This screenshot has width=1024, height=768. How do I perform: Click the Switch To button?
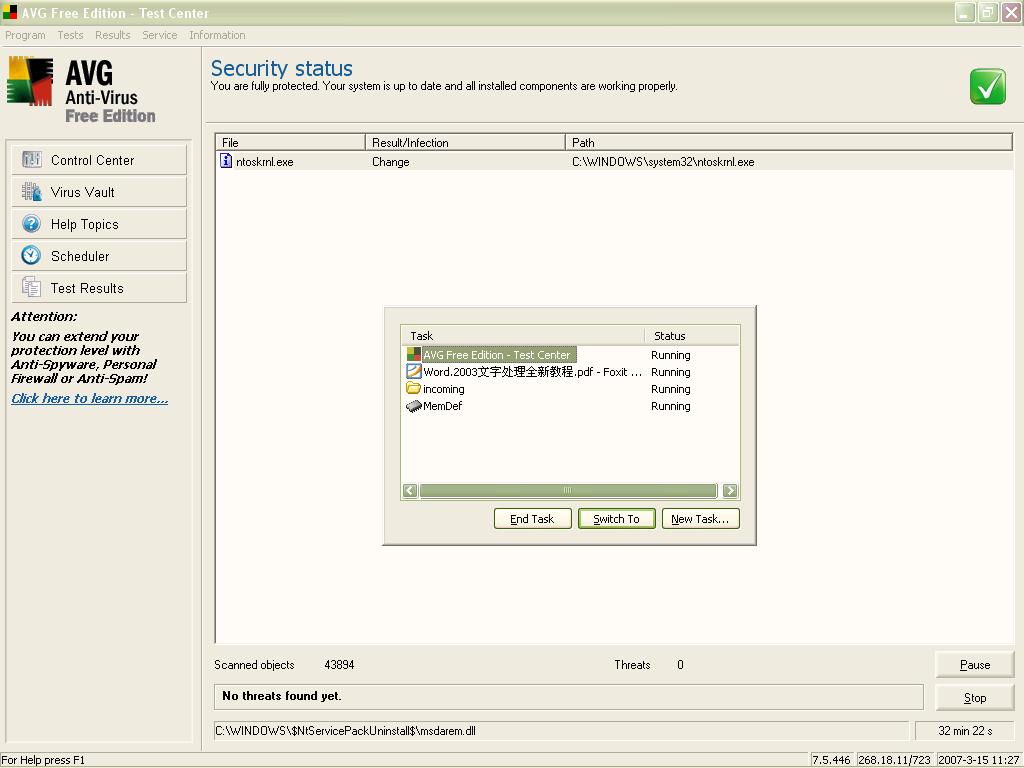[x=616, y=519]
